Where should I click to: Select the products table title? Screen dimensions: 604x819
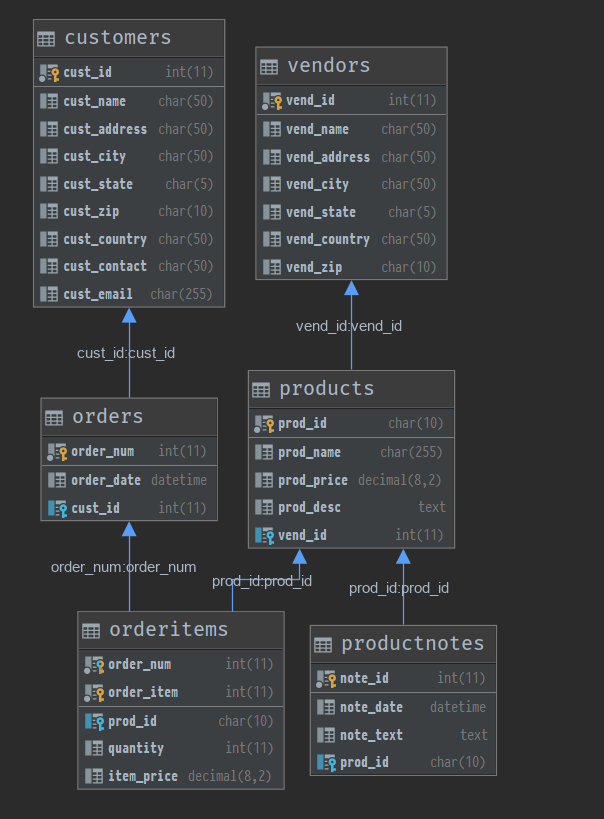coord(327,389)
